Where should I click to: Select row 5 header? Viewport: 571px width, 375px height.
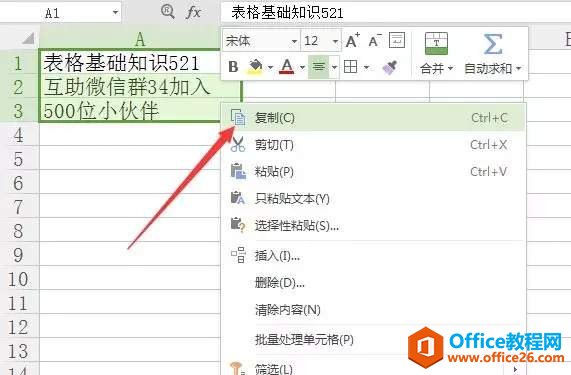tap(19, 159)
